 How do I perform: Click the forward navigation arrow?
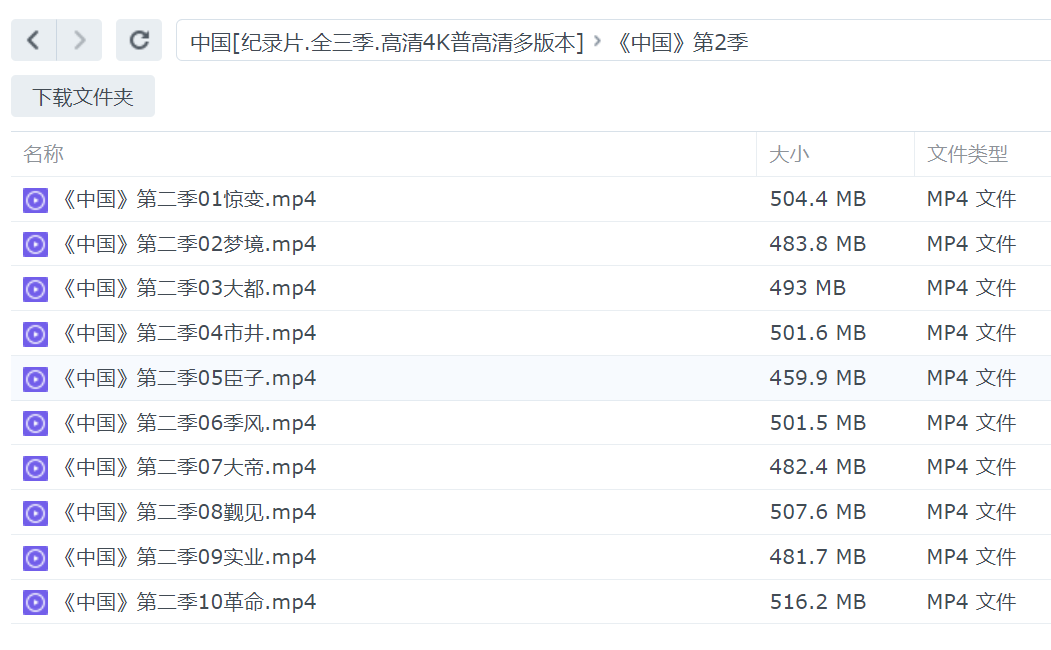tap(80, 40)
